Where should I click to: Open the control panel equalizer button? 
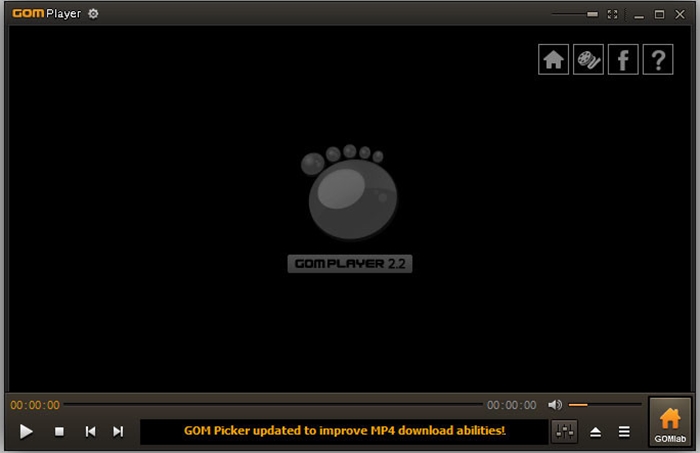pos(565,432)
